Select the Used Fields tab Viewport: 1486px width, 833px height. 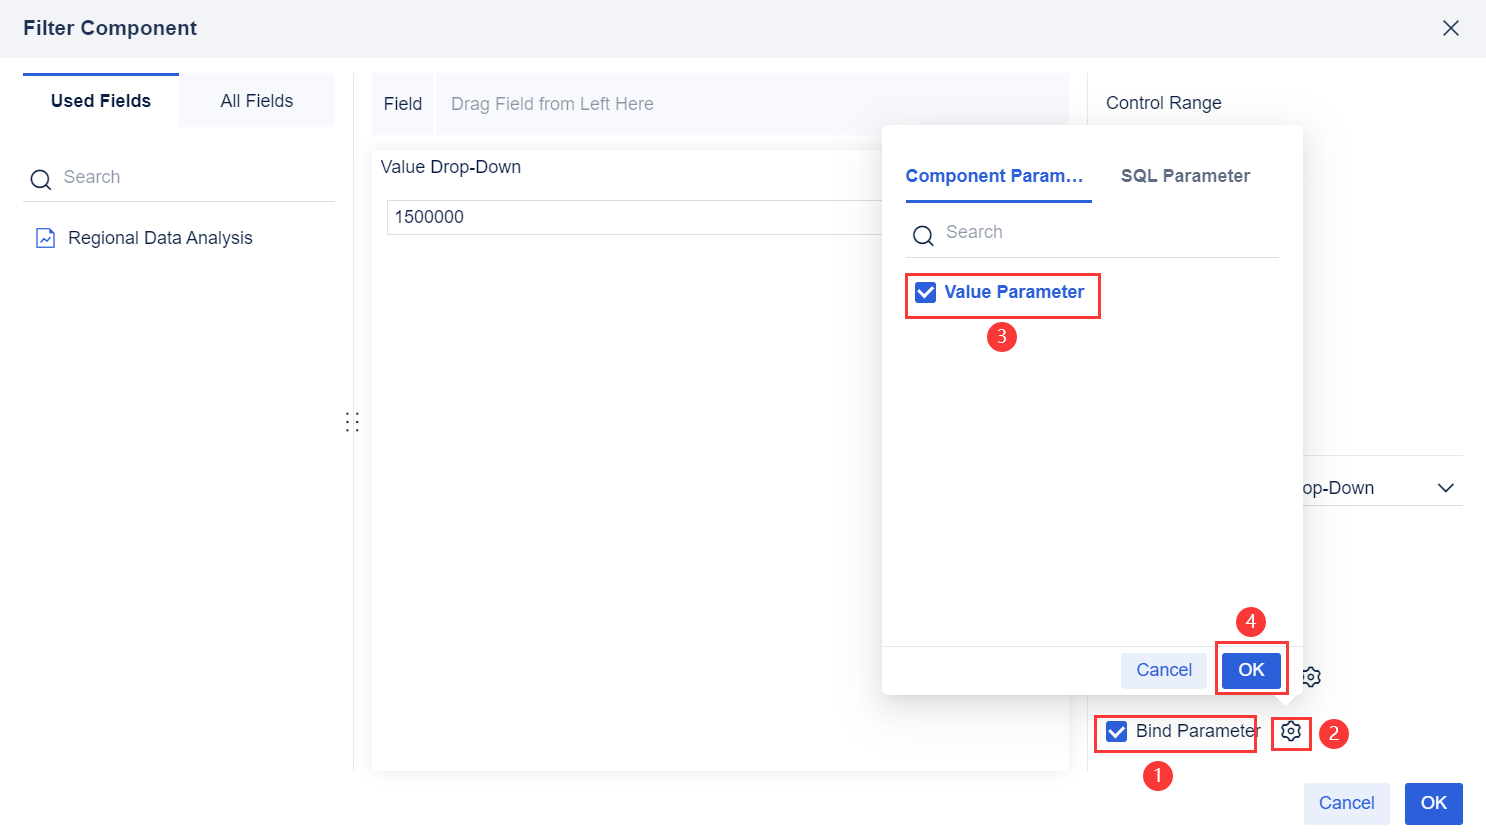(100, 100)
